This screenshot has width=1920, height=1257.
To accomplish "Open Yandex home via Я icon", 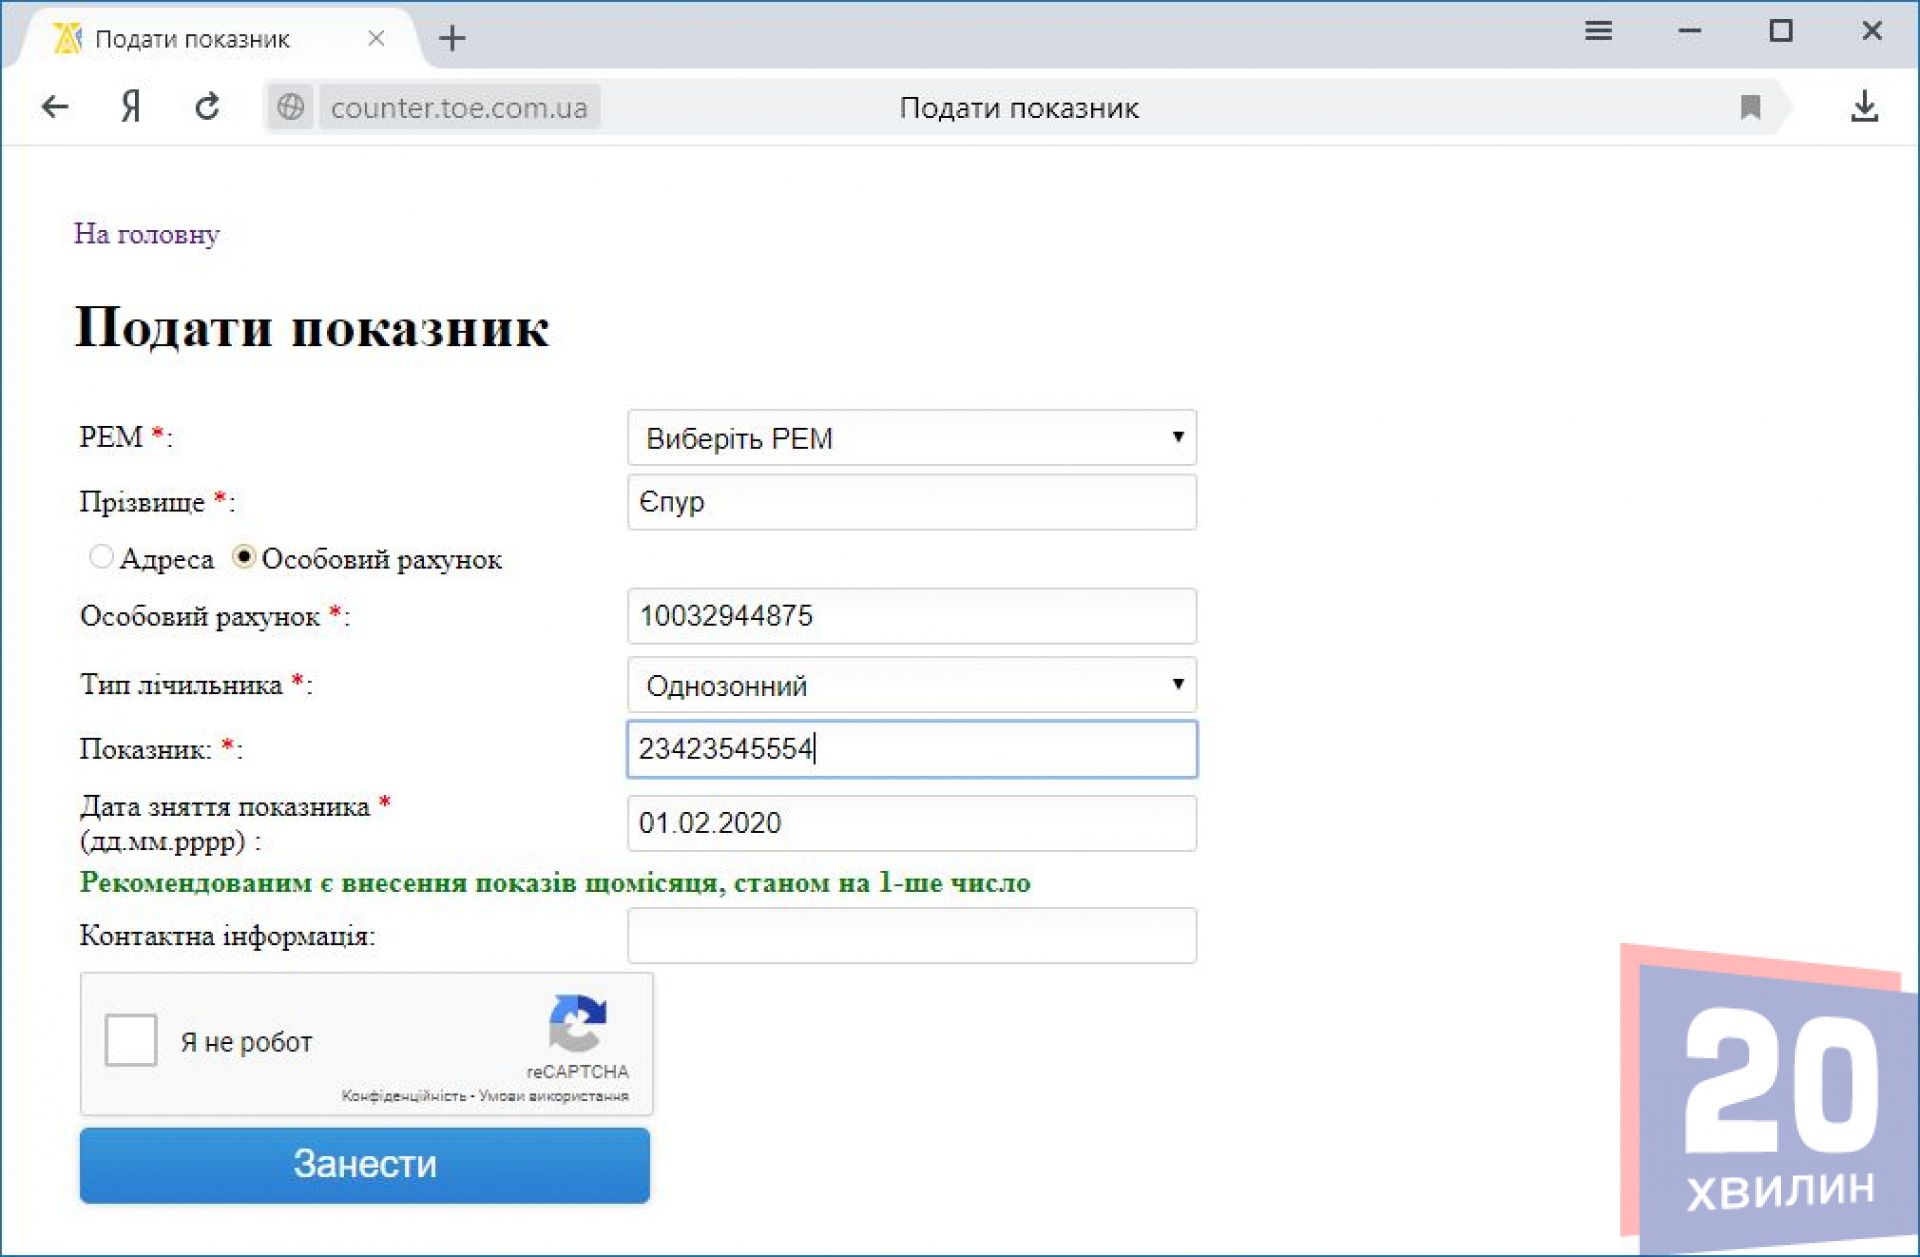I will click(x=131, y=106).
